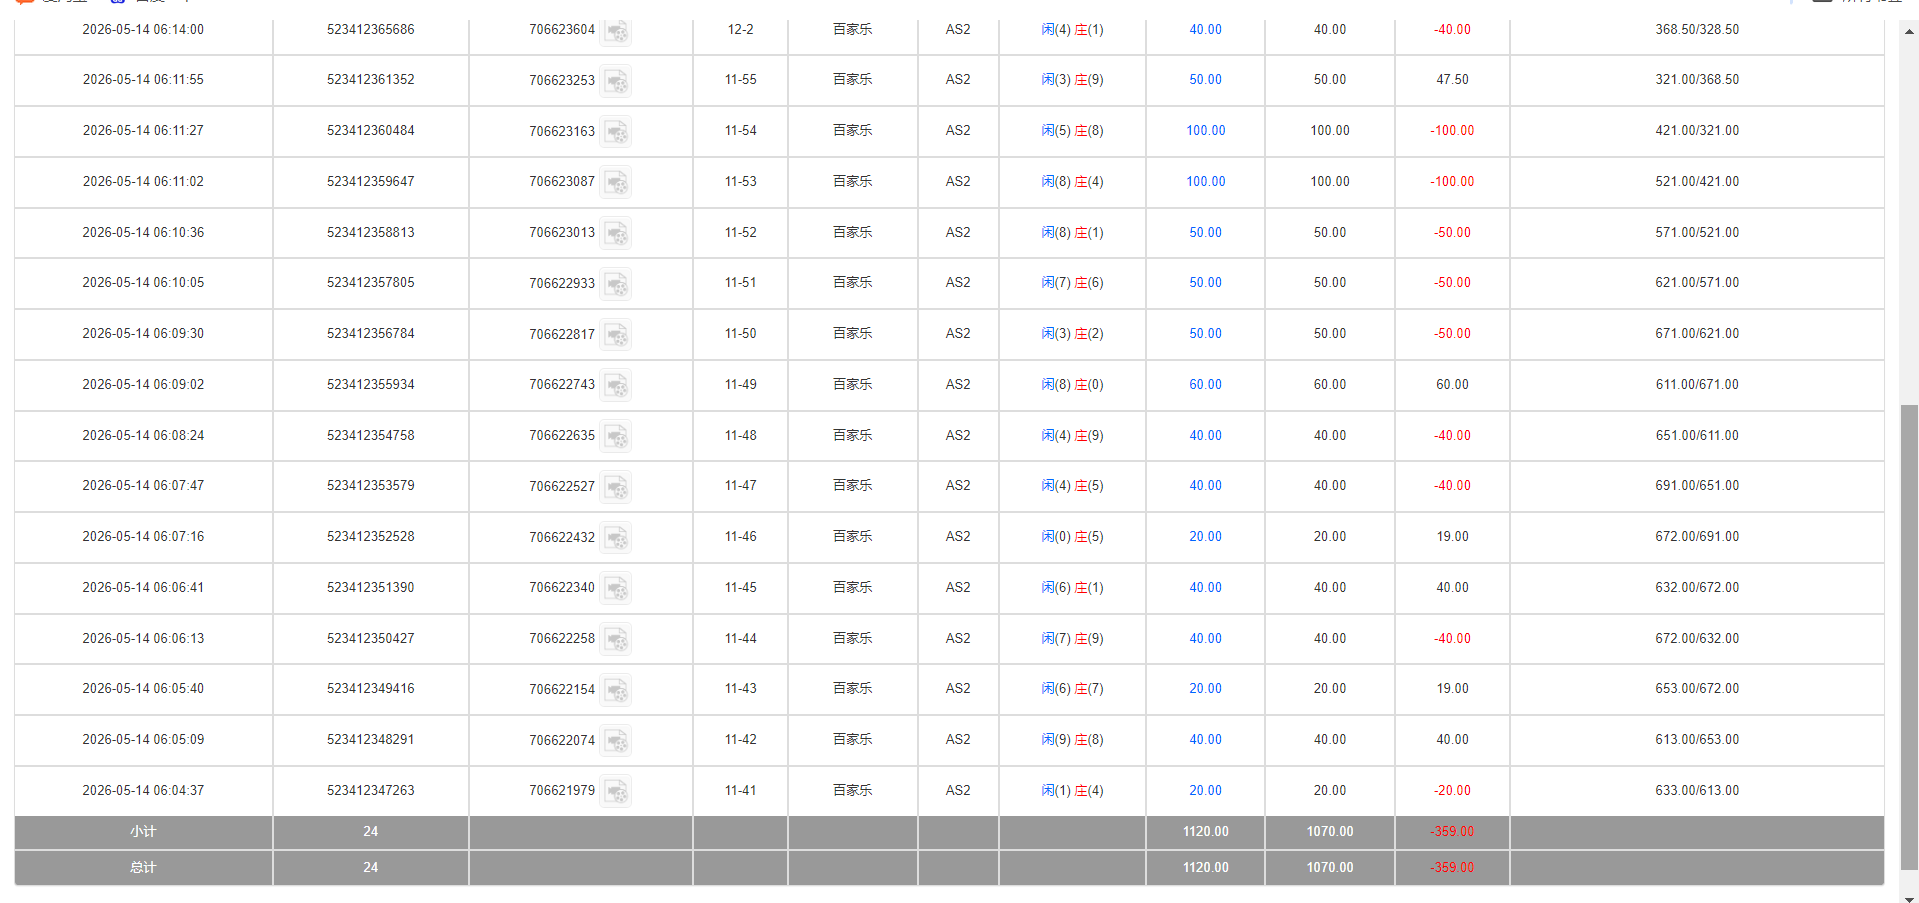Click order number 523412347263
Viewport: 1919px width, 903px height.
[x=370, y=791]
